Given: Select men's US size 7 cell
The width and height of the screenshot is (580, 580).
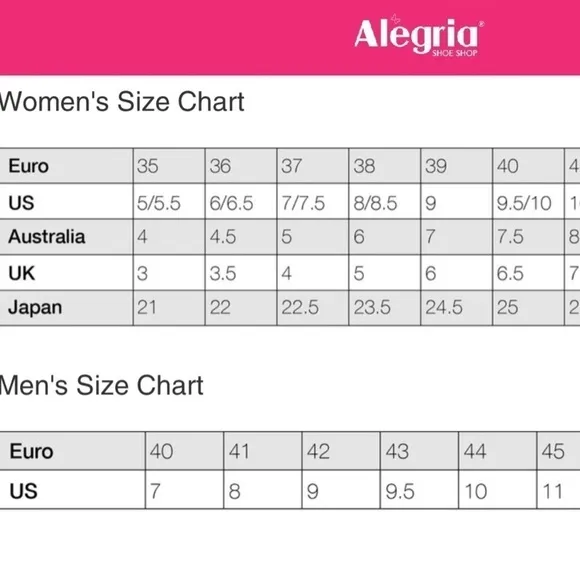Looking at the screenshot, I should tap(185, 490).
